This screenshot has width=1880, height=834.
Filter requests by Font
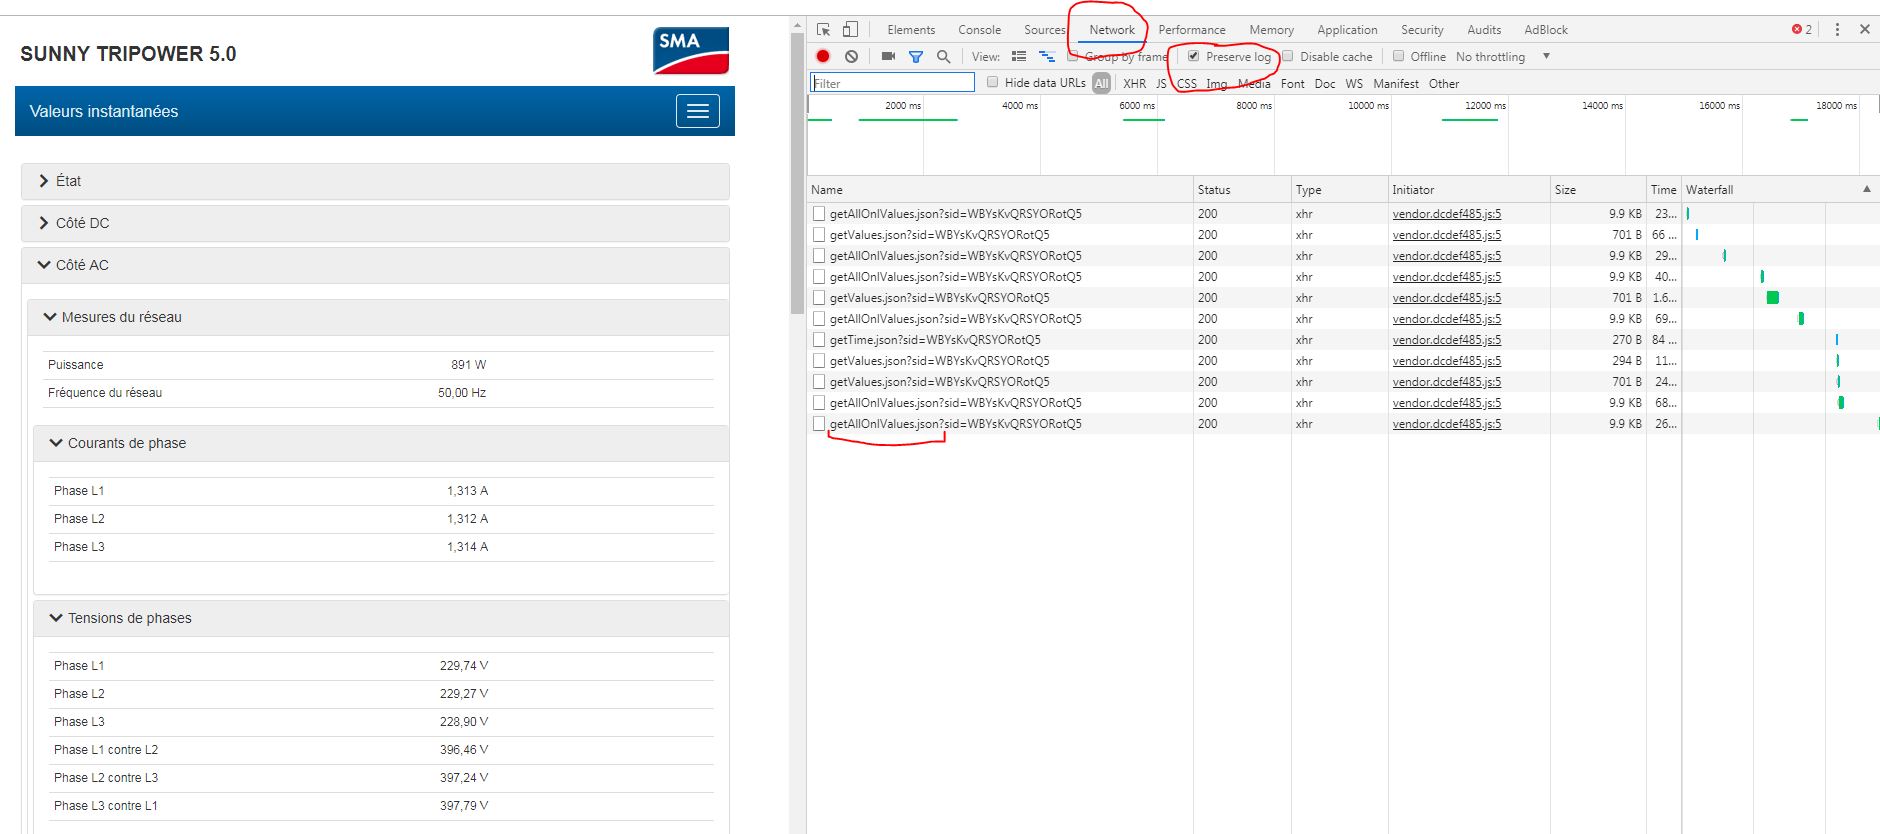[1292, 84]
